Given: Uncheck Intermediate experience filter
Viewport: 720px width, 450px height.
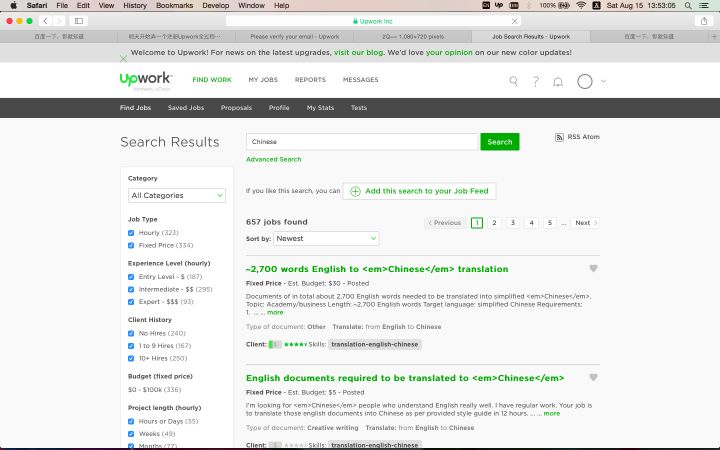Looking at the screenshot, I should (131, 290).
